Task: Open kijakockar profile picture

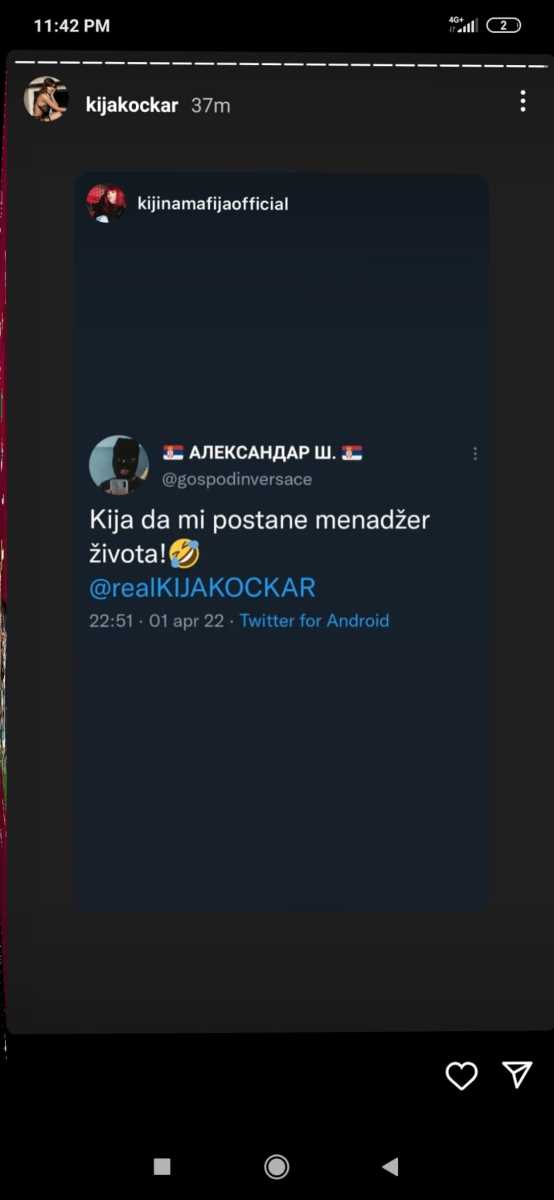Action: [46, 100]
